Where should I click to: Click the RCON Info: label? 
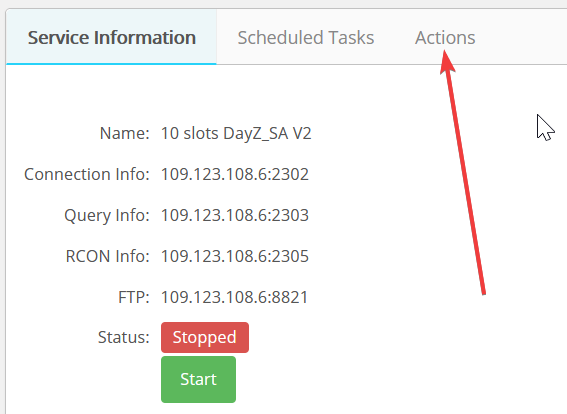[107, 256]
